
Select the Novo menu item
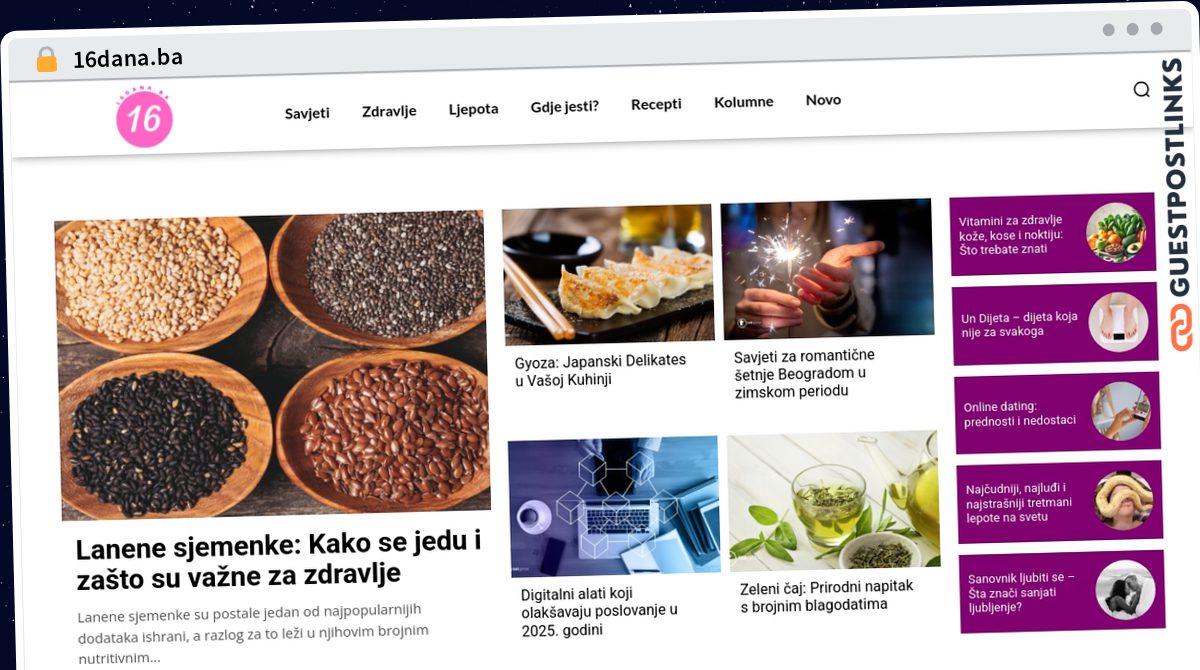(823, 100)
